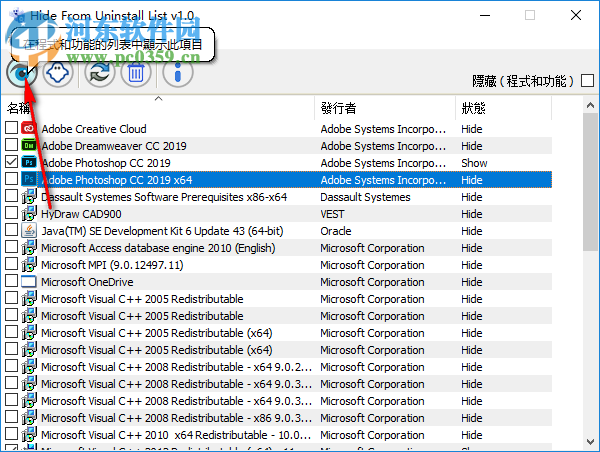Click the Dreamweaver CC 2019 icon
Image resolution: width=600 pixels, height=452 pixels.
(x=29, y=145)
